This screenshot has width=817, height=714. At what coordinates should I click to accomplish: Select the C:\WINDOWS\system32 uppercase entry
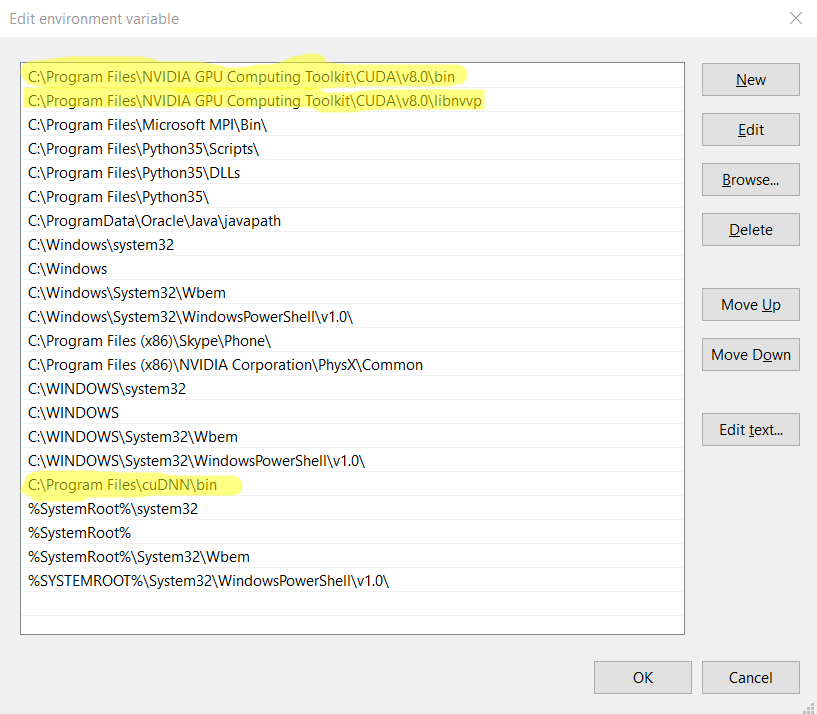coord(352,388)
